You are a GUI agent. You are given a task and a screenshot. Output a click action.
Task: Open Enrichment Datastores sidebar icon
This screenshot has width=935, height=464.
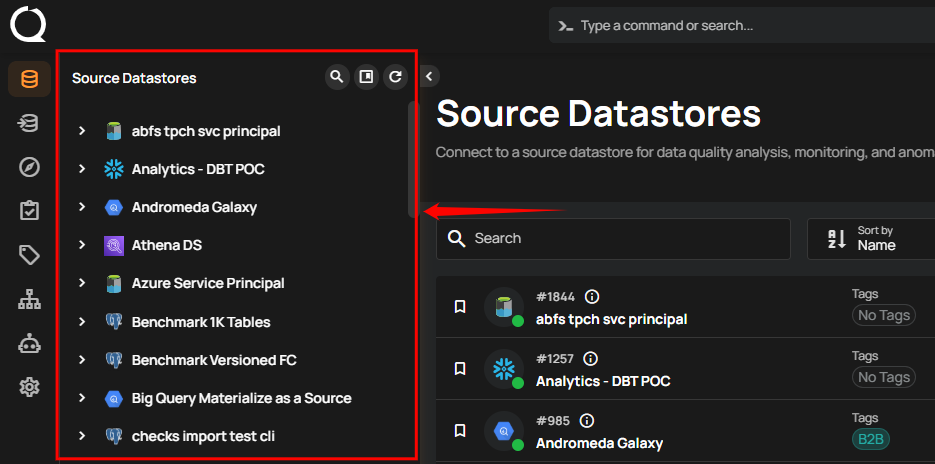pyautogui.click(x=29, y=123)
